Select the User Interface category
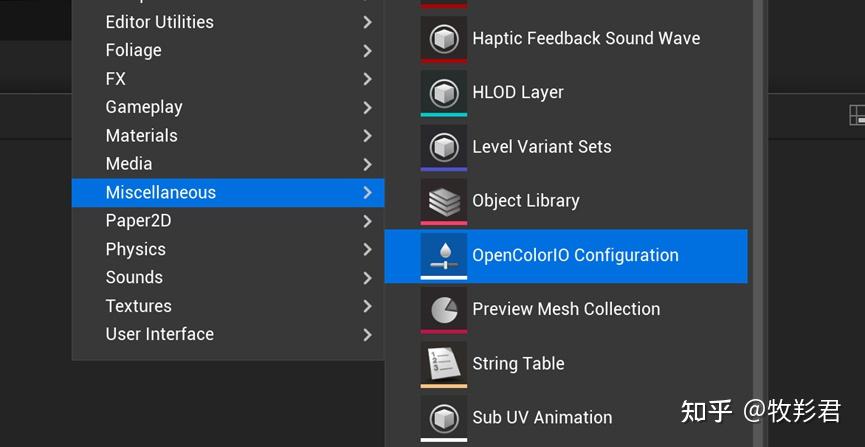Image resolution: width=865 pixels, height=447 pixels. [x=160, y=334]
